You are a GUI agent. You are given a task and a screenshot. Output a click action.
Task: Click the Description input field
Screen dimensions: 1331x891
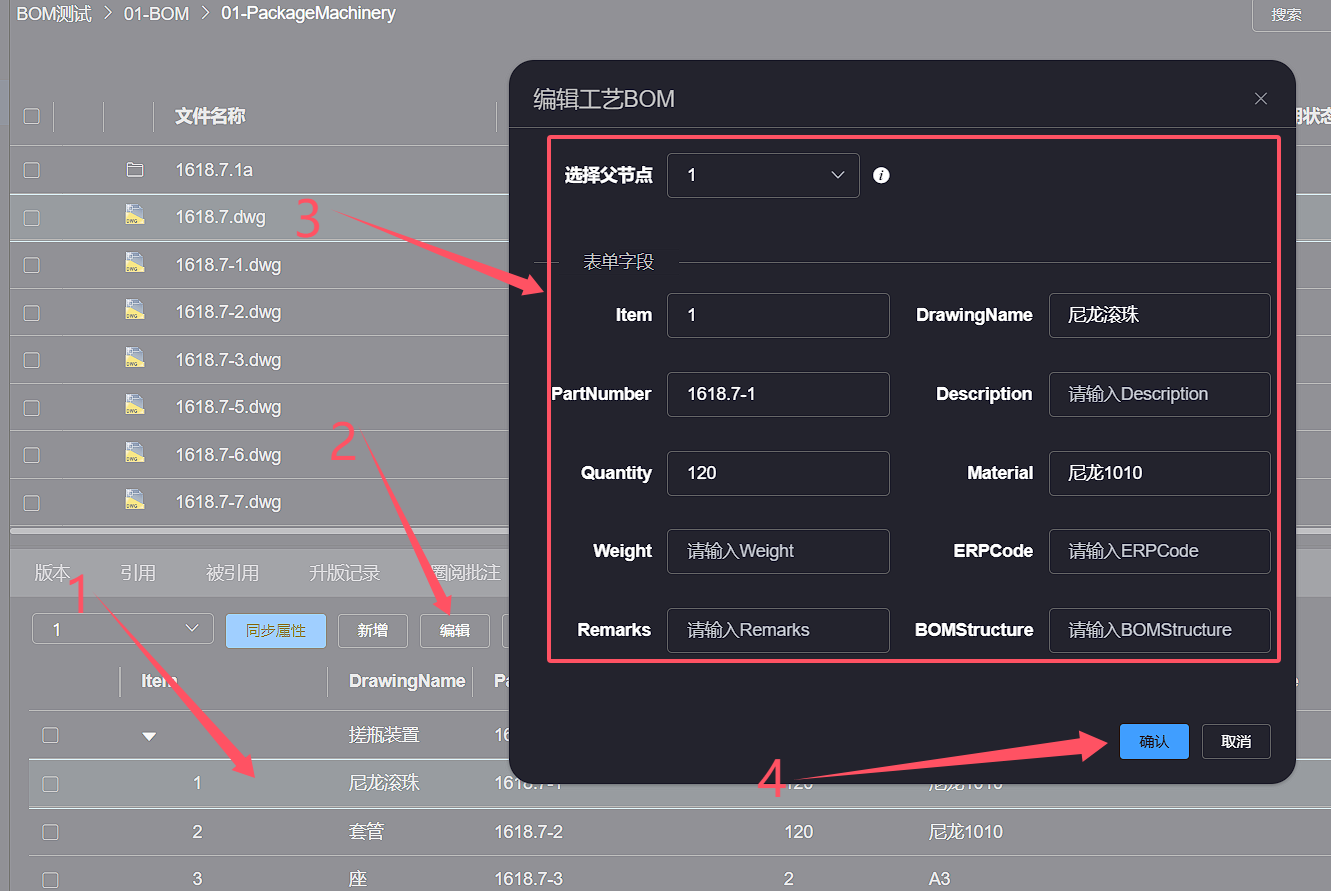point(1160,394)
